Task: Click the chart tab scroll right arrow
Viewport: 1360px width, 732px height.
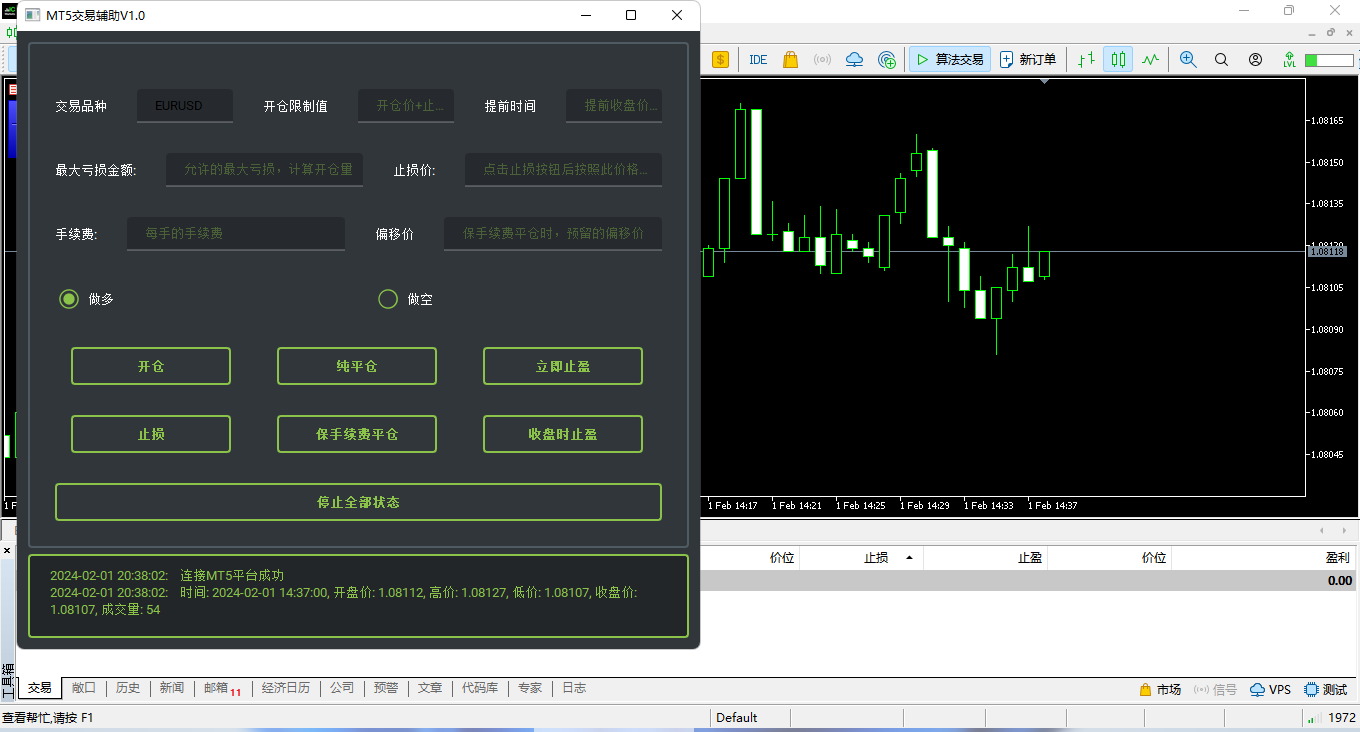Action: pyautogui.click(x=1344, y=530)
